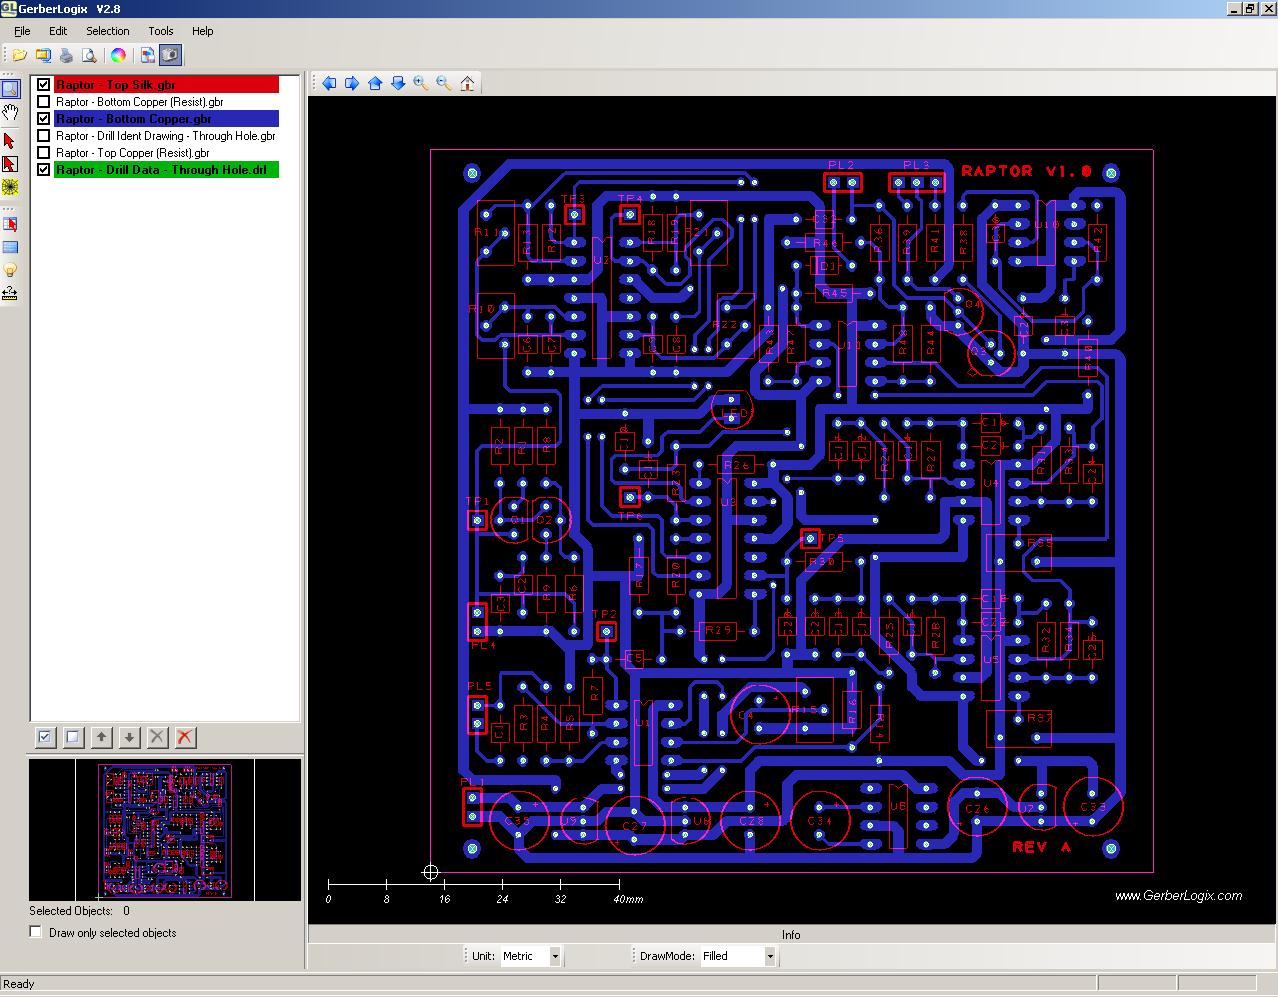The width and height of the screenshot is (1278, 997).
Task: Check Raptor - Top Copper (Resist).gbr layer
Action: (x=44, y=153)
